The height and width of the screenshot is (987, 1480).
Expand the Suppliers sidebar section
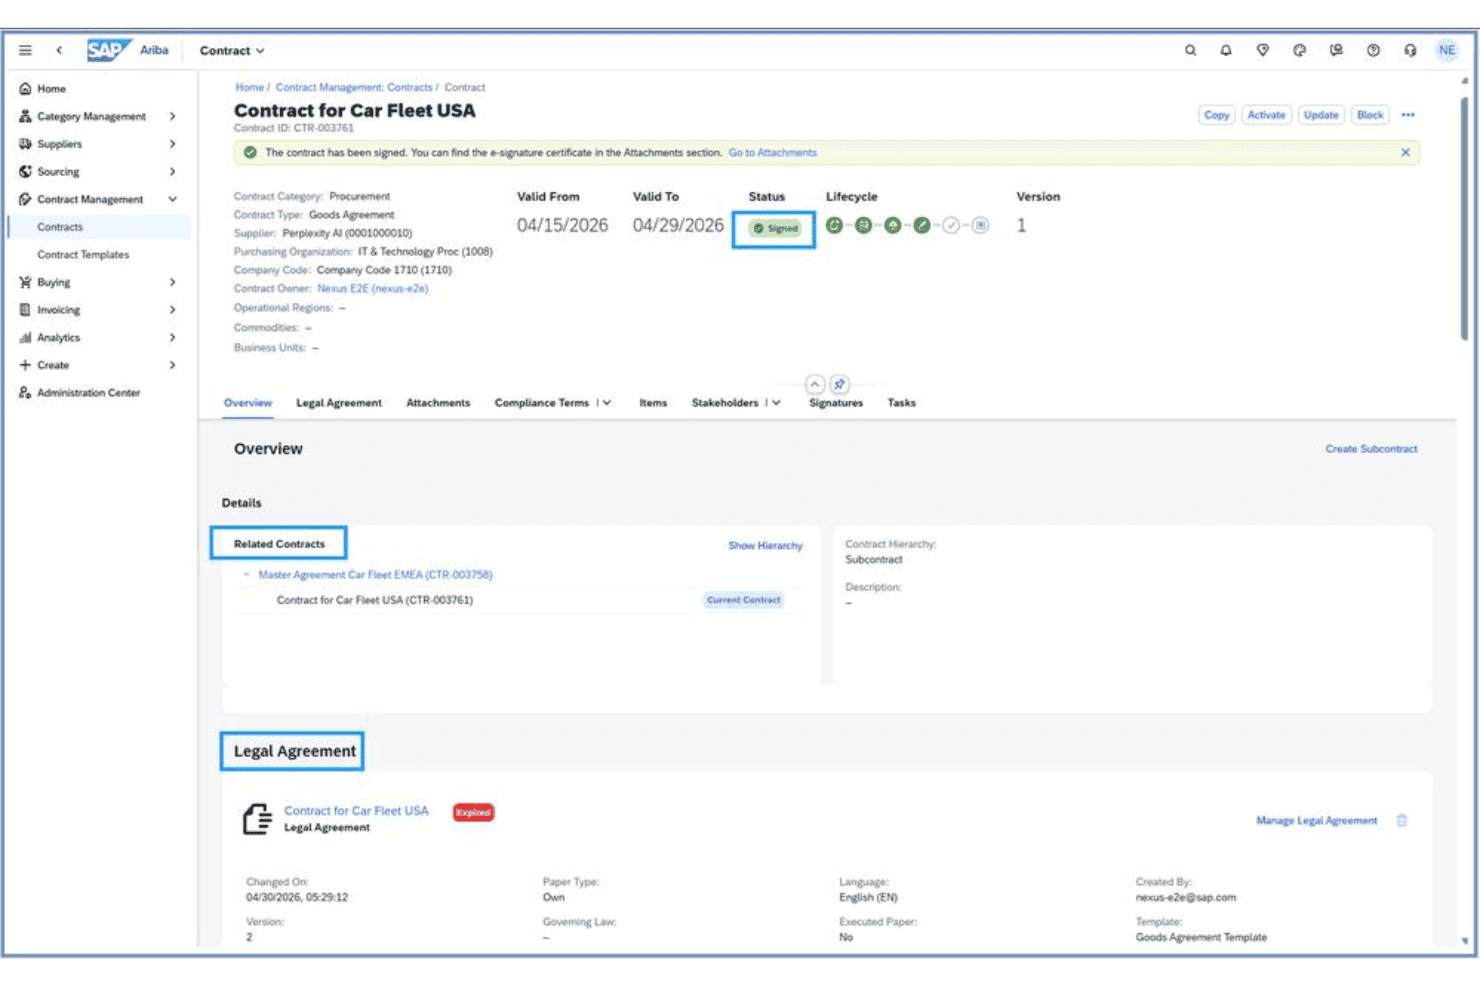tap(172, 144)
